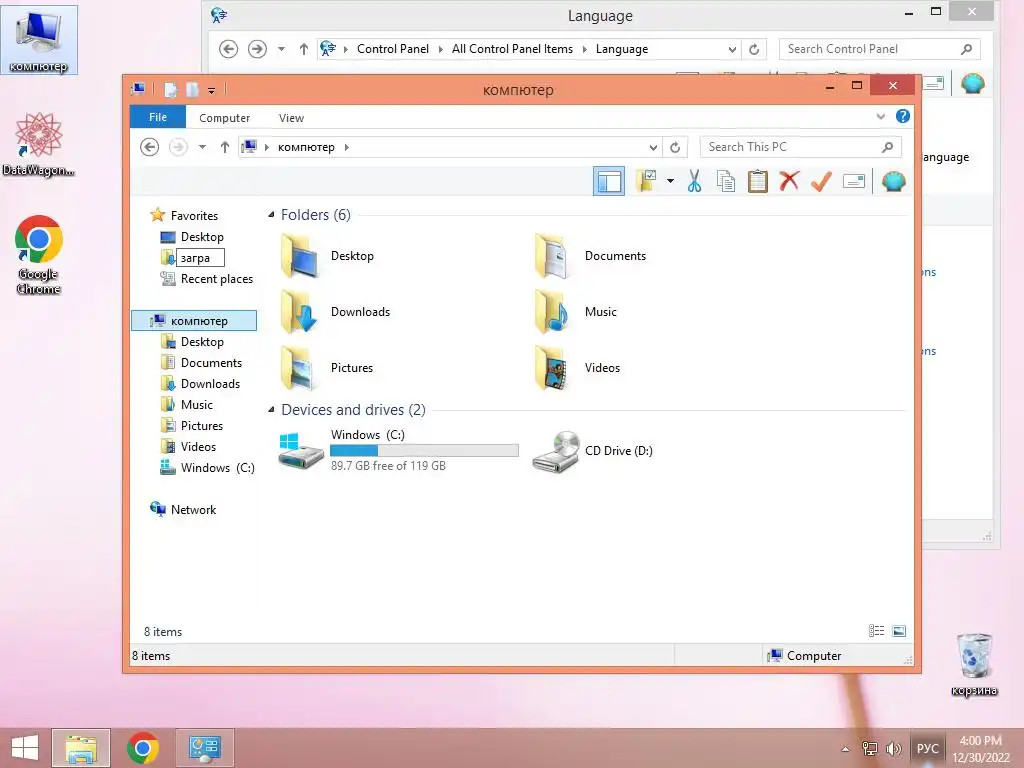This screenshot has width=1024, height=768.
Task: Click the Cut scissors toolbar icon
Action: pos(694,182)
